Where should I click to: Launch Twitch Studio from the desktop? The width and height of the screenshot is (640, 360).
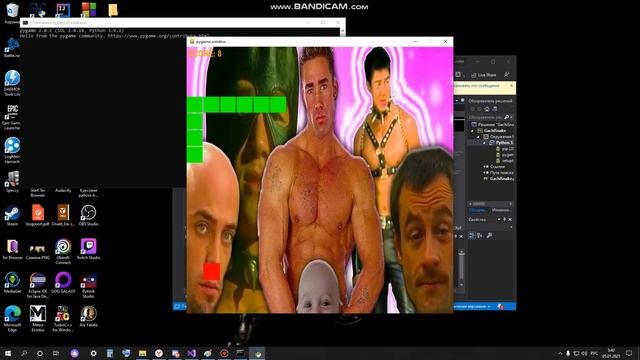pos(88,249)
